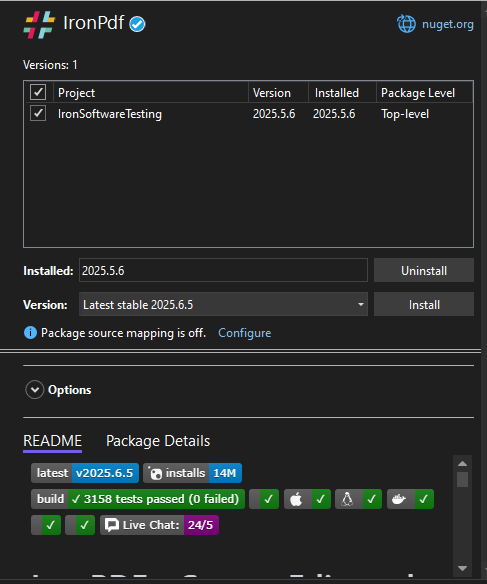Image resolution: width=487 pixels, height=584 pixels.
Task: Click the Installed version 2025.5.6 field
Action: click(223, 270)
